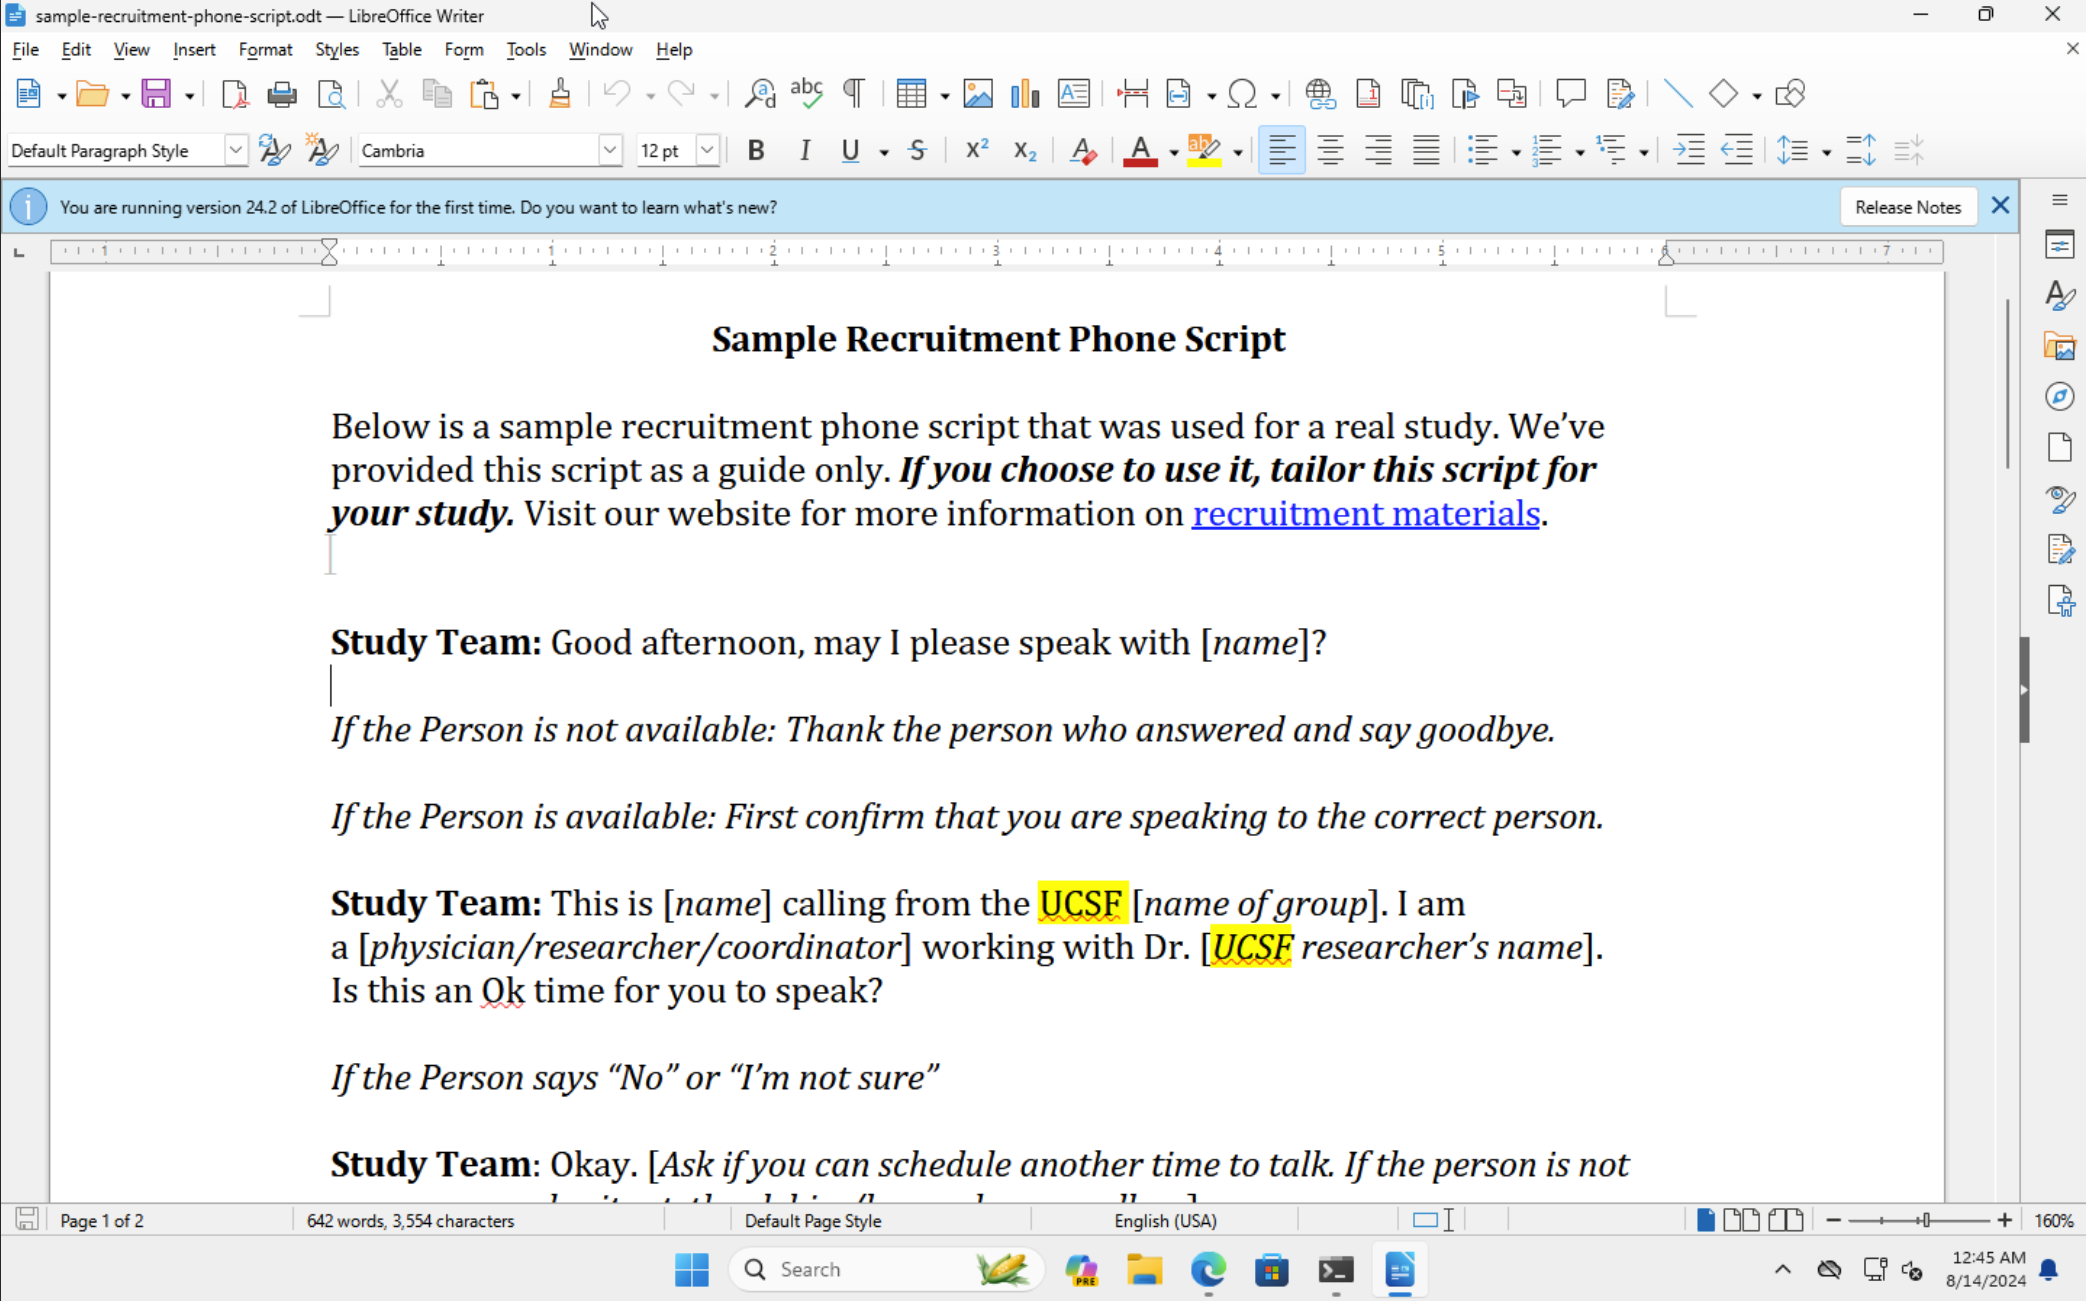Image resolution: width=2086 pixels, height=1301 pixels.
Task: Insert a table using toolbar icon
Action: [x=910, y=94]
